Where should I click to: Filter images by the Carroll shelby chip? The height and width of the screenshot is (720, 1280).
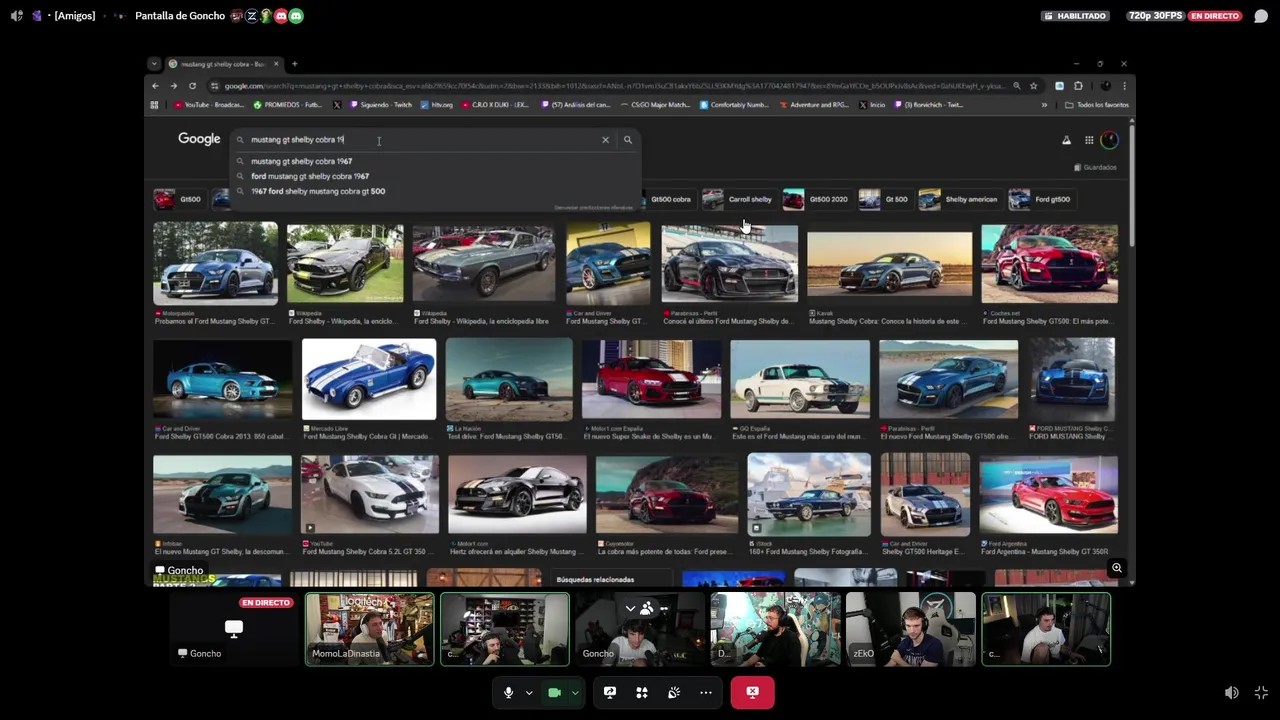738,199
